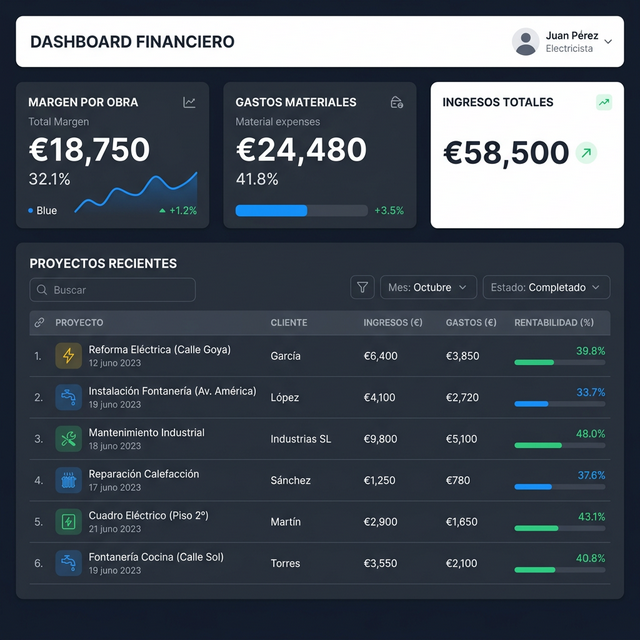The image size is (640, 640).
Task: Sort by GASTOS (€) column header
Action: click(471, 322)
